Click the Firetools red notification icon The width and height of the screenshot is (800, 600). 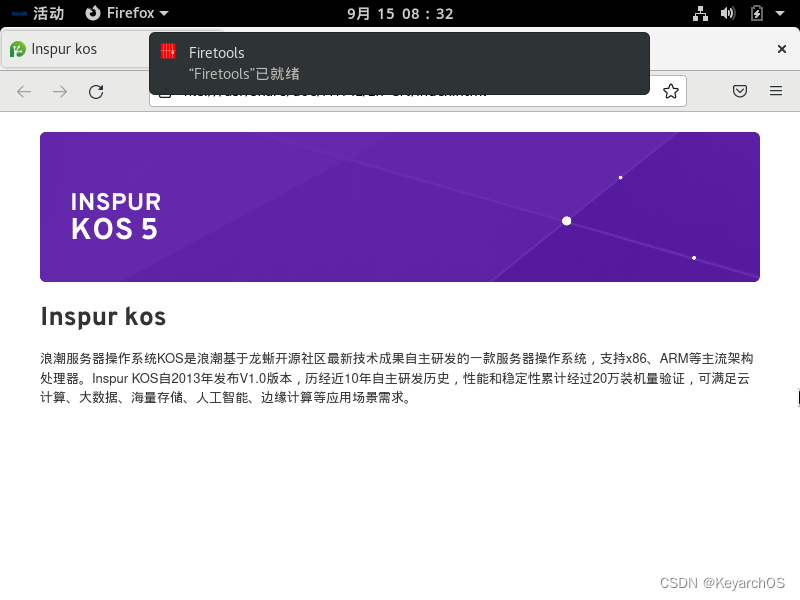click(168, 53)
